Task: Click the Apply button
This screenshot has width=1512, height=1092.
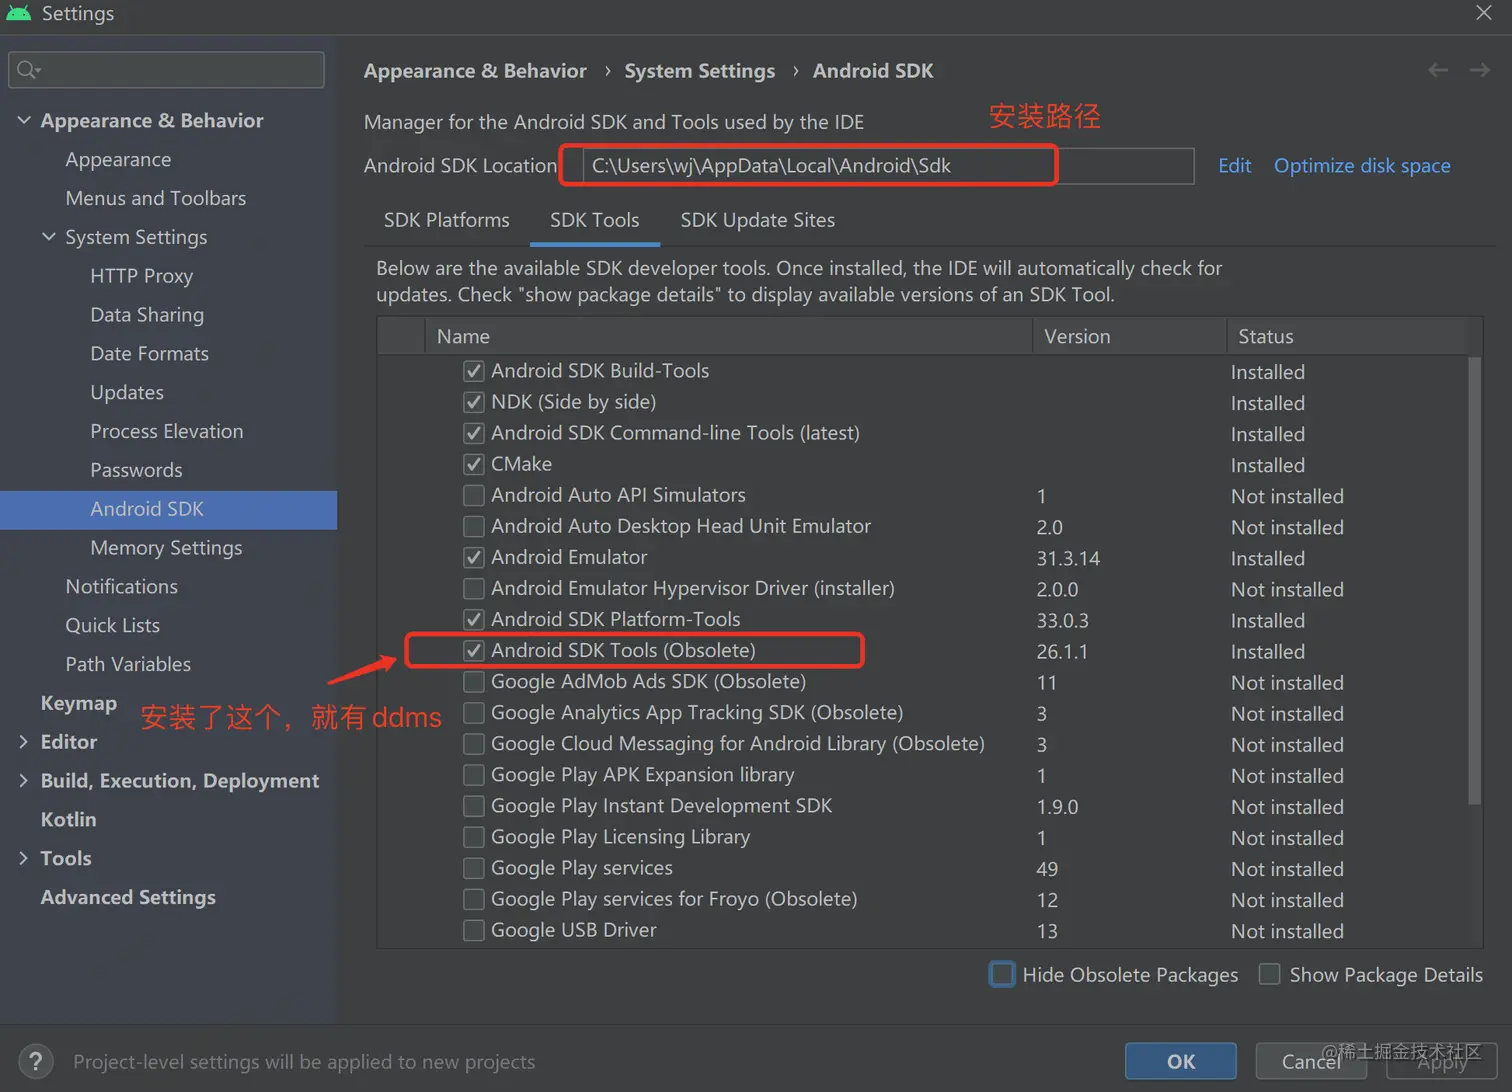Action: pos(1441,1061)
